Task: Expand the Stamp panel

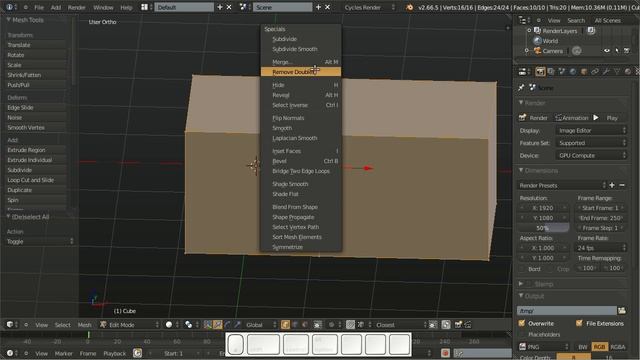Action: click(x=521, y=284)
